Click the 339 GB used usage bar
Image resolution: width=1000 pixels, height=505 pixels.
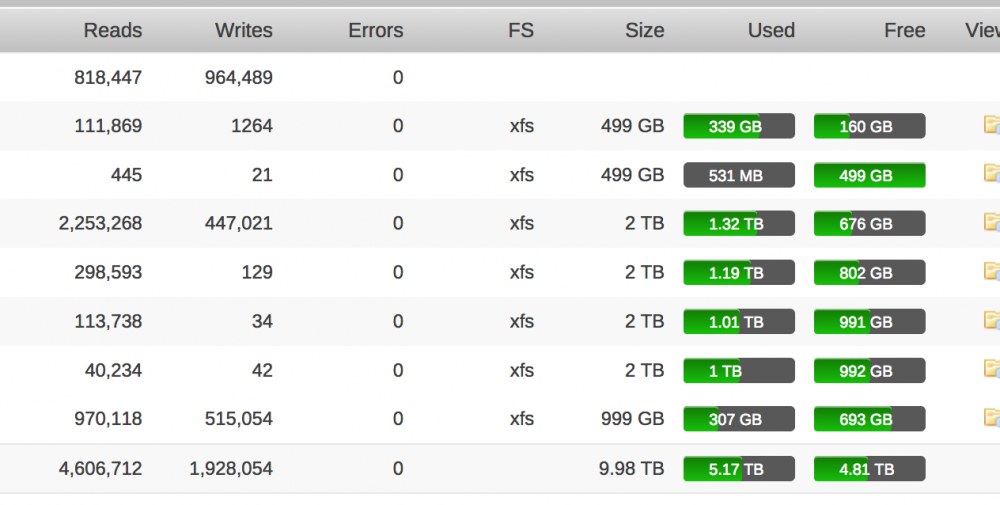(739, 126)
